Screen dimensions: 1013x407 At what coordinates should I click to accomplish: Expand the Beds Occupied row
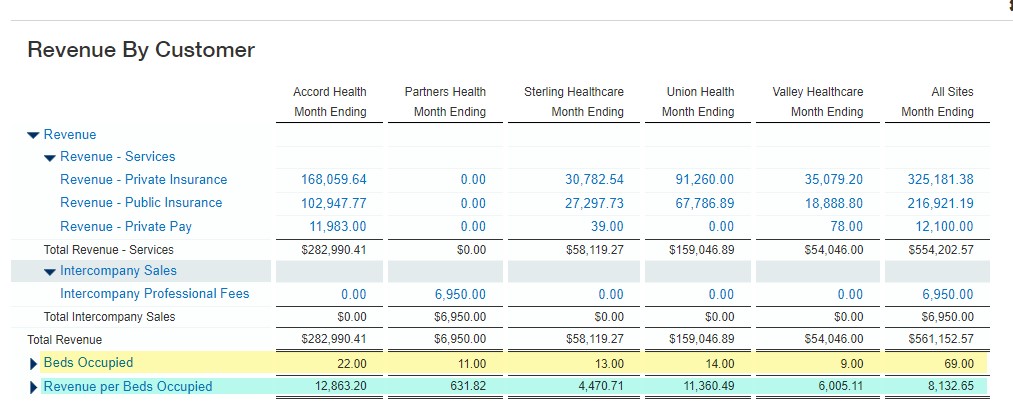pyautogui.click(x=34, y=363)
